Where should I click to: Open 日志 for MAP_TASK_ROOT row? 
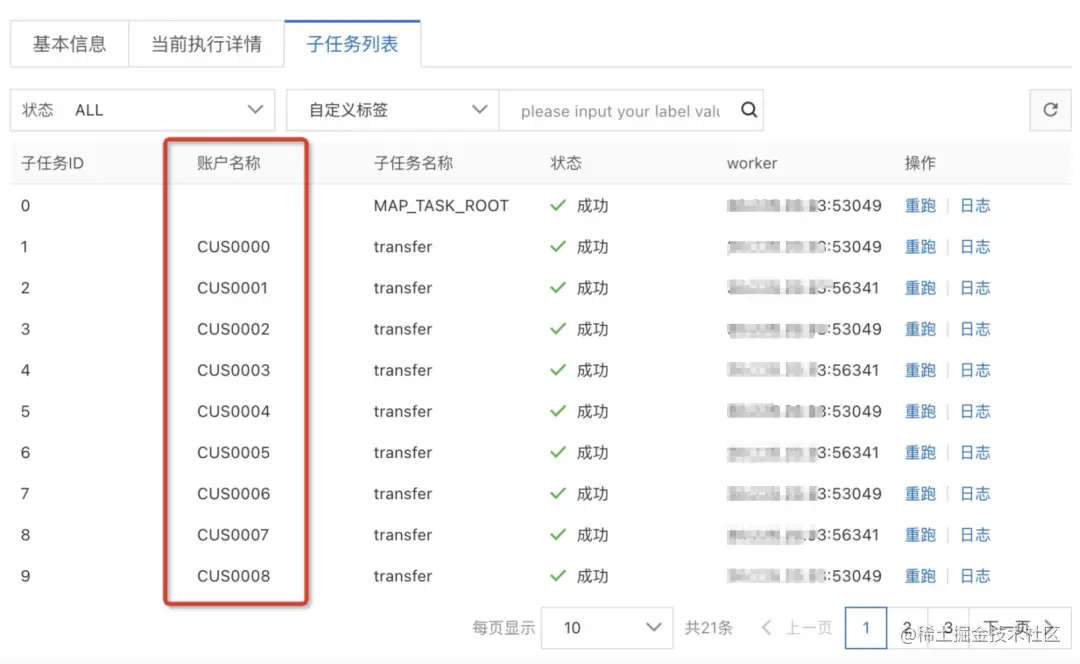975,205
